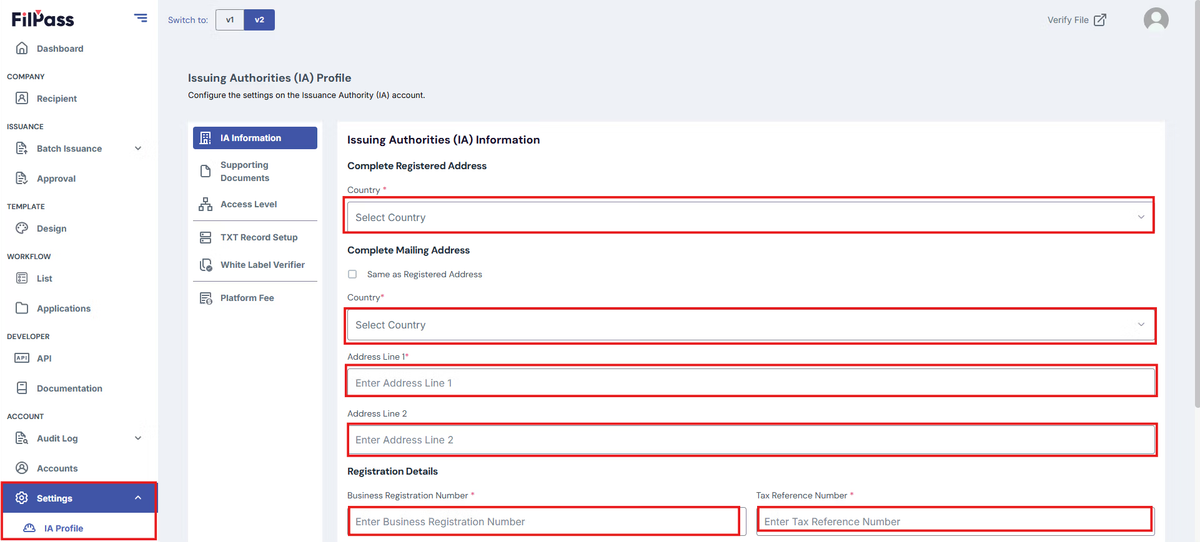Click the Verify File external-link icon

[1100, 20]
